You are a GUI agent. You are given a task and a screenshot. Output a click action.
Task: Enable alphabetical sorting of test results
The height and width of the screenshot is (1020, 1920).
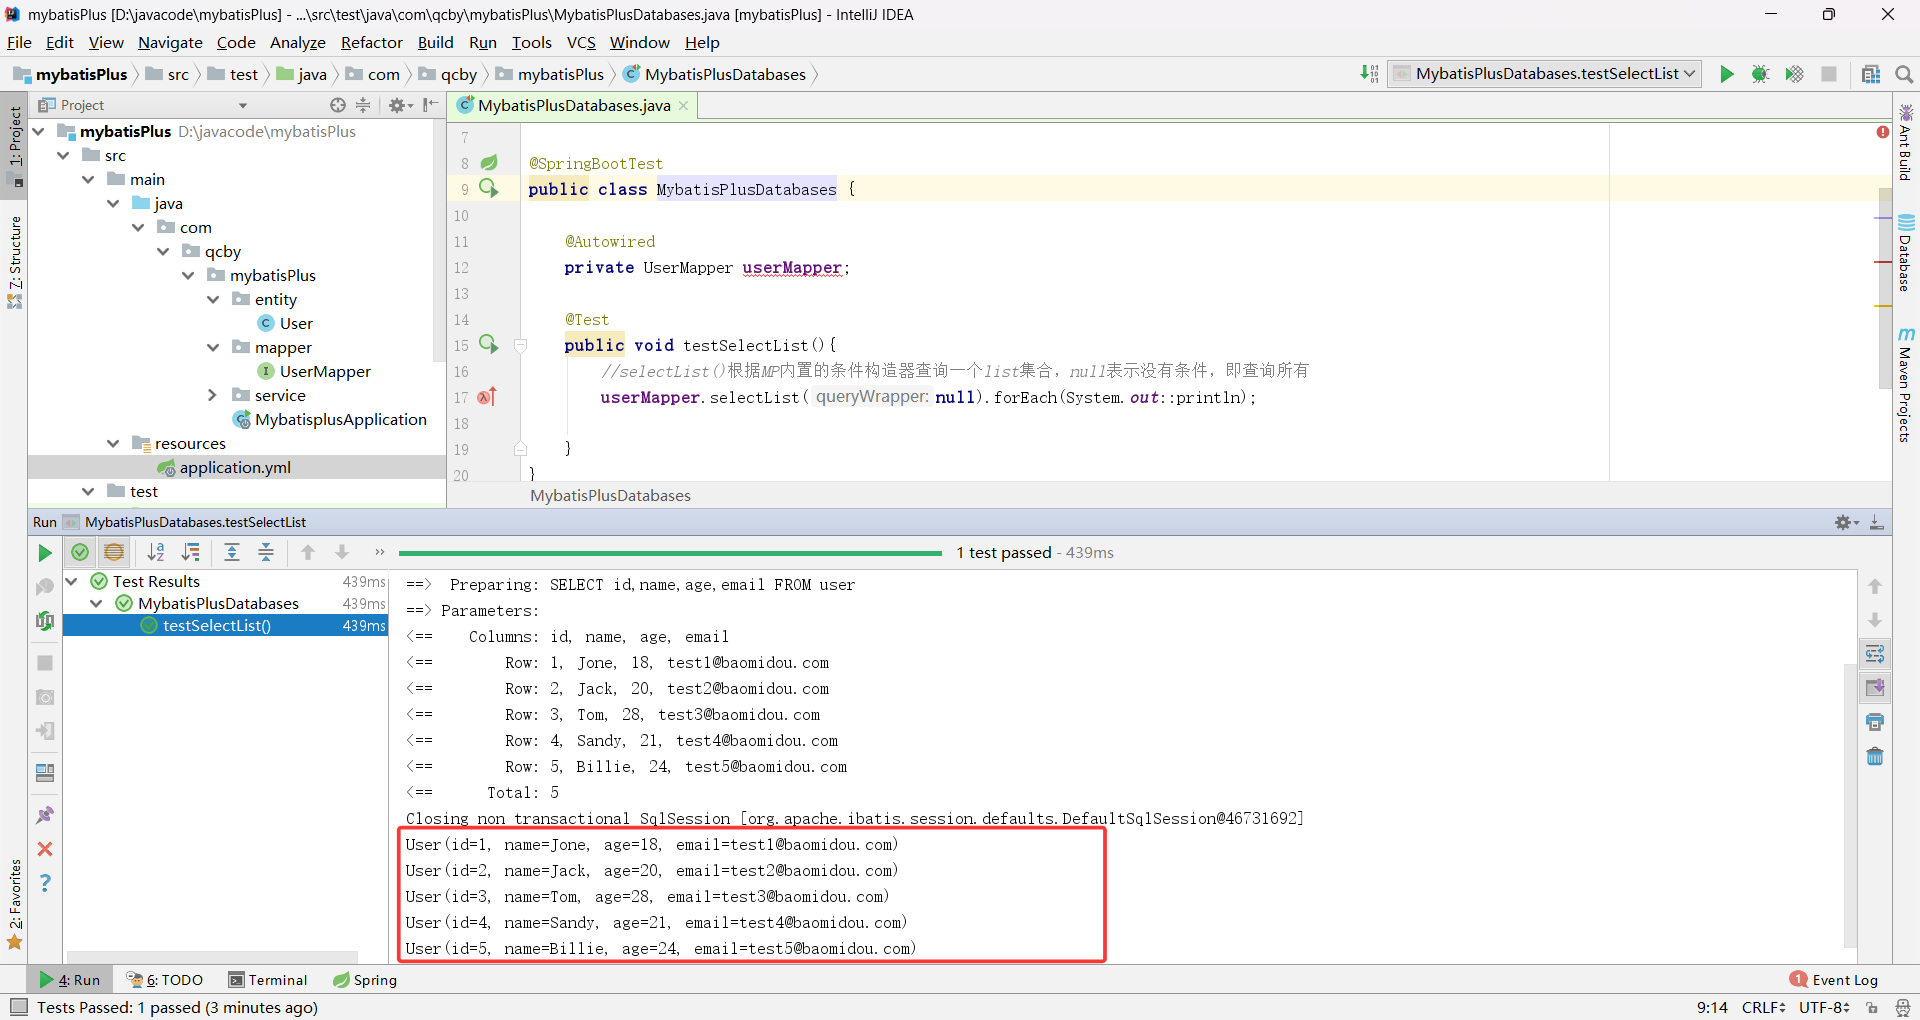pyautogui.click(x=156, y=552)
